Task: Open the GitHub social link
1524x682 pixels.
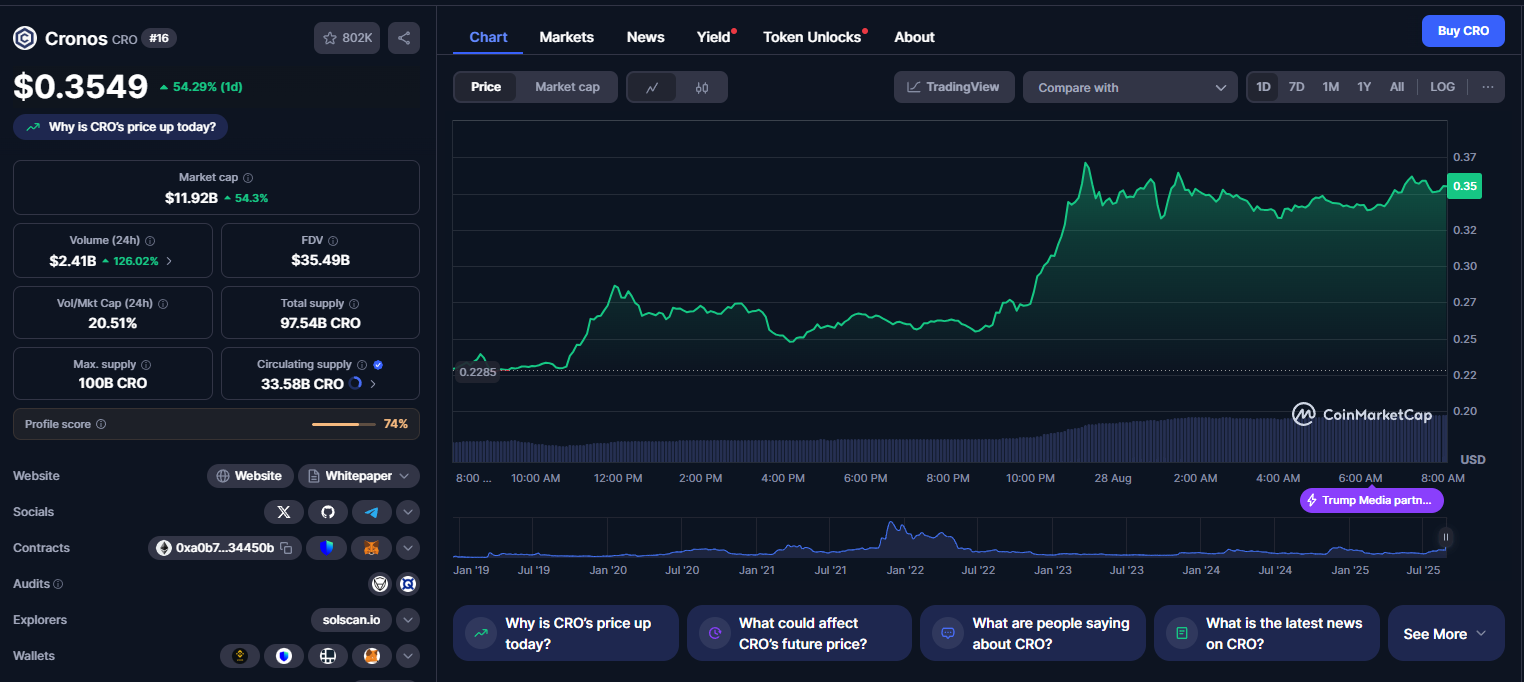Action: [x=328, y=512]
